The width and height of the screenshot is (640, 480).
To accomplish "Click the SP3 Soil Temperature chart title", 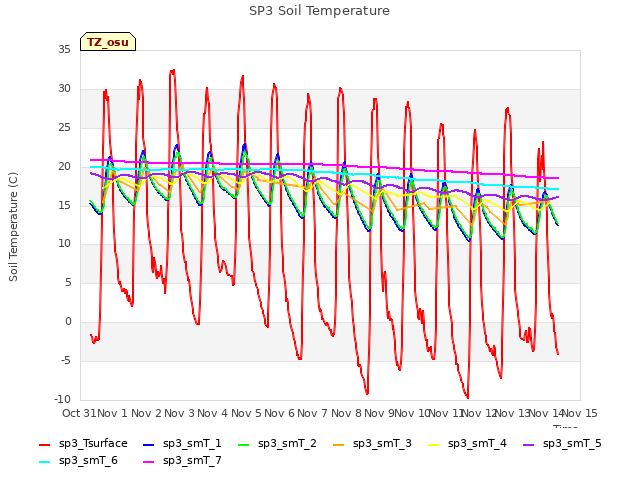I will [x=319, y=11].
